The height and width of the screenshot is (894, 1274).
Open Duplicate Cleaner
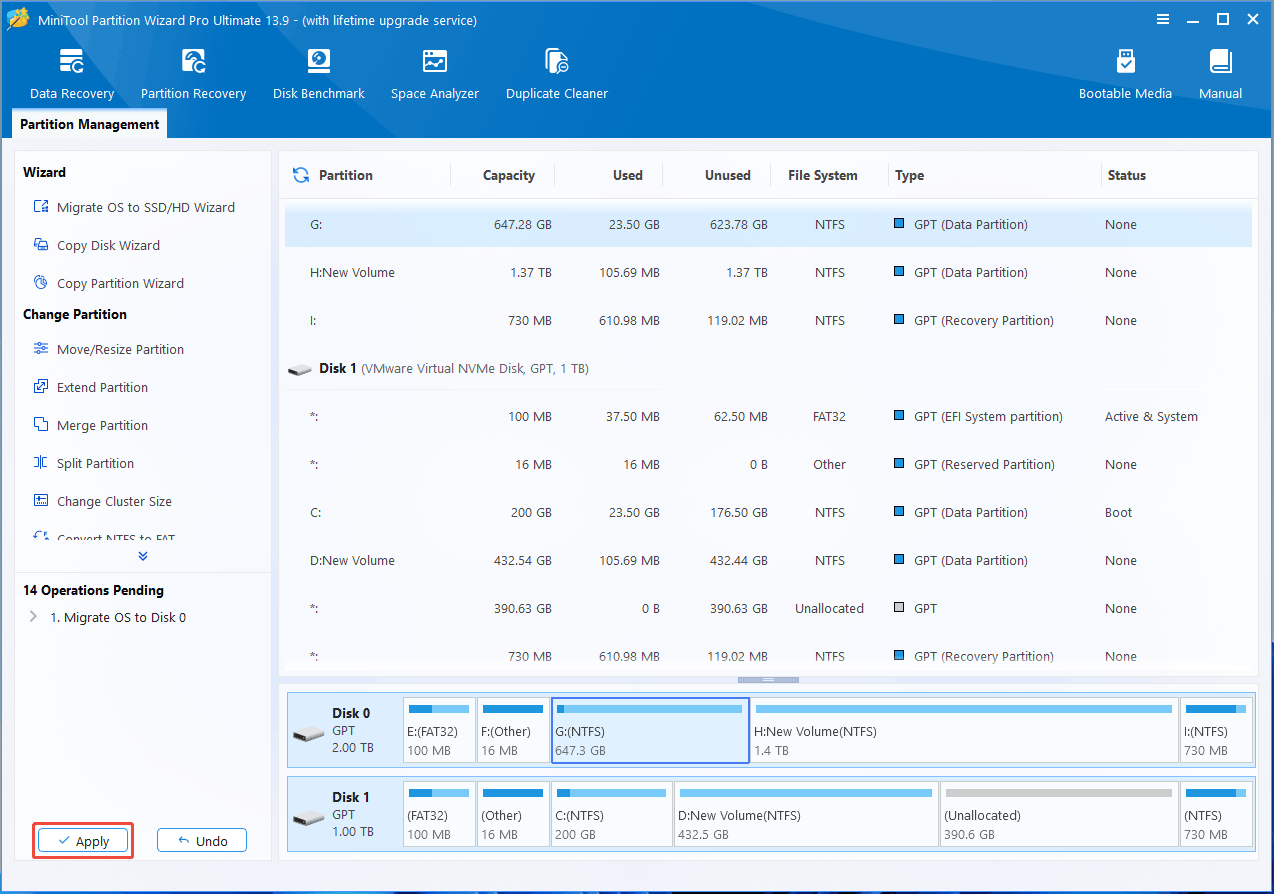(x=556, y=74)
